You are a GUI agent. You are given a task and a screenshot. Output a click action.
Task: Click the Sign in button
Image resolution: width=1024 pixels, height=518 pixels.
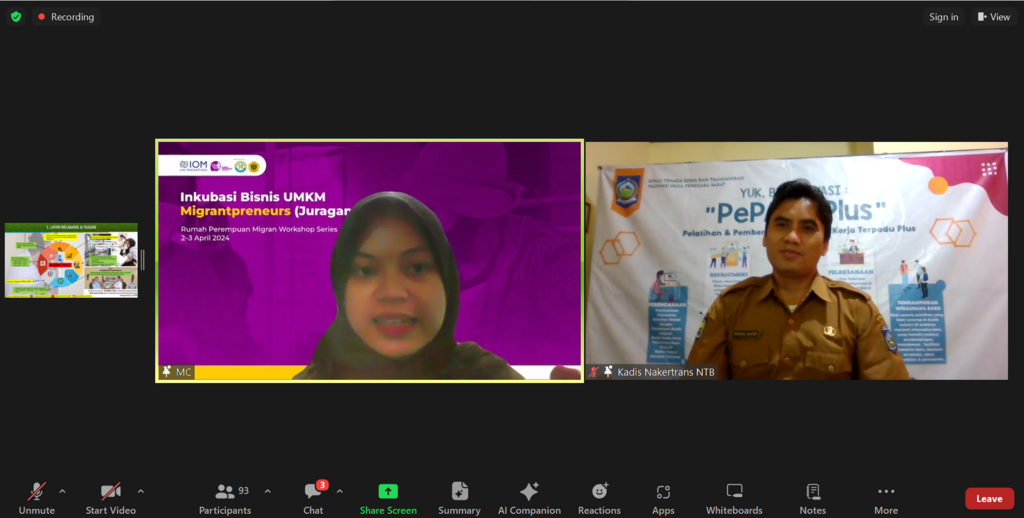[943, 17]
